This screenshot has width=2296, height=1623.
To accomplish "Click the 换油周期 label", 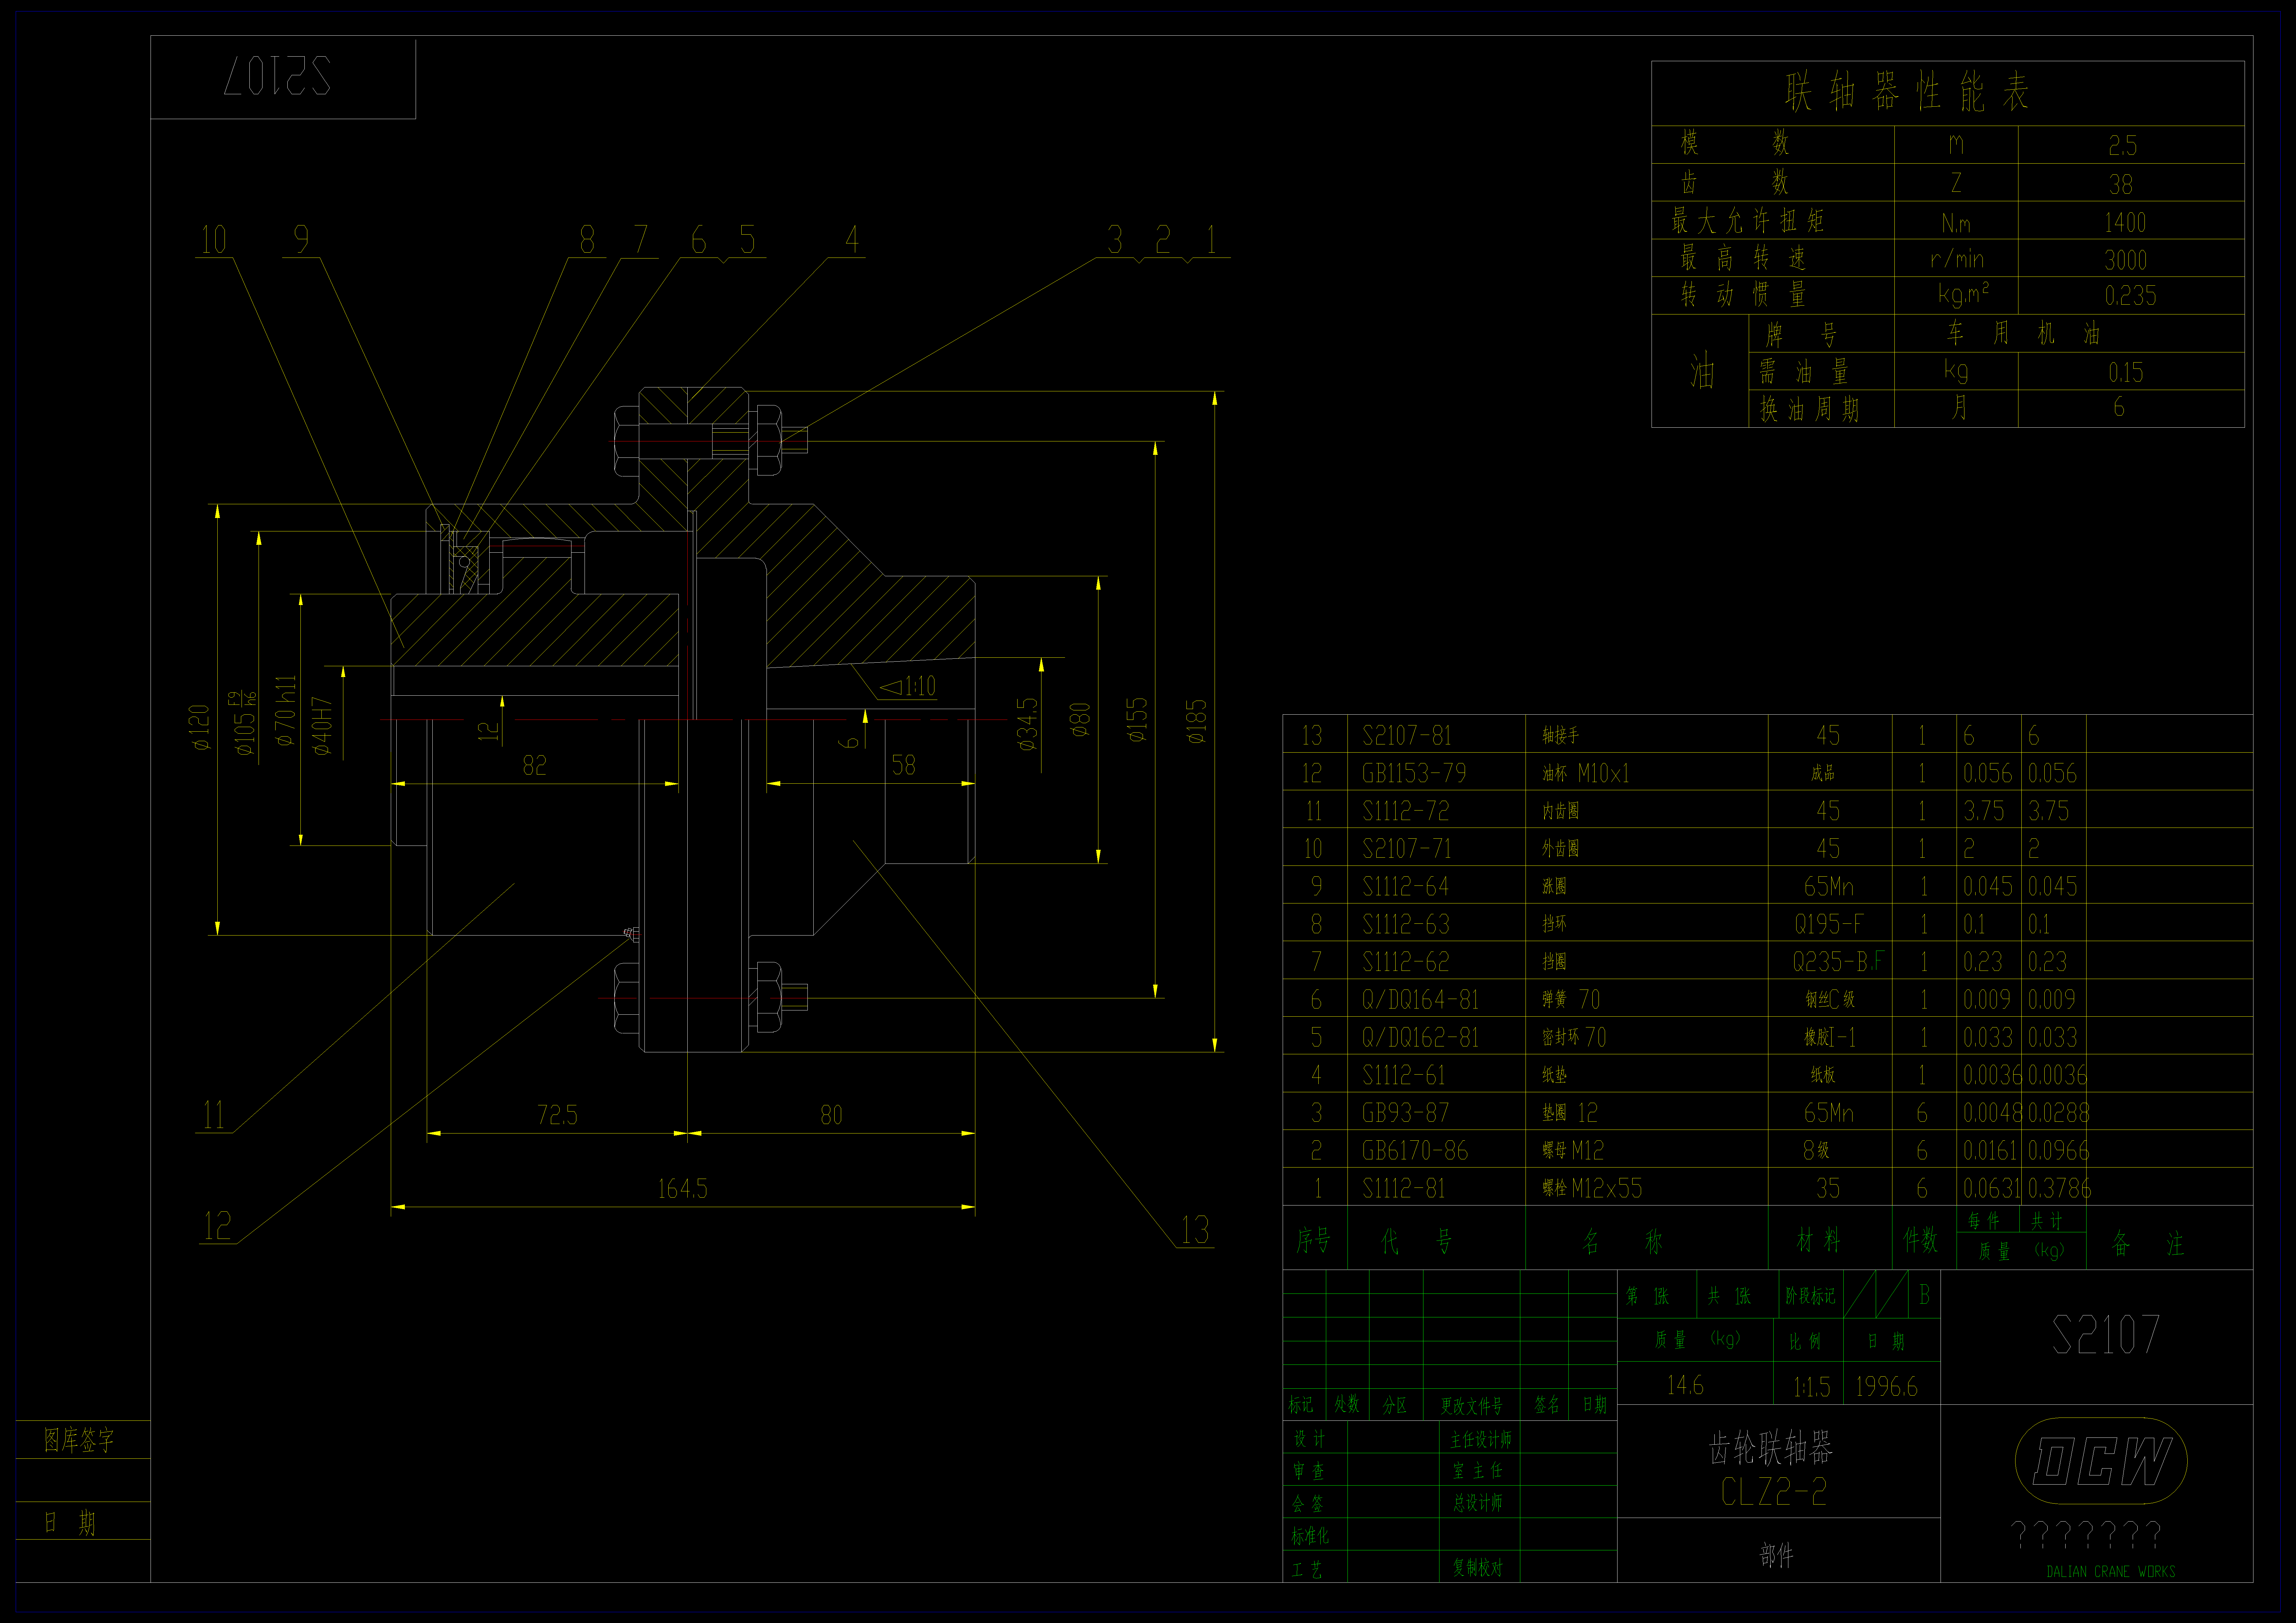I will 1809,409.
